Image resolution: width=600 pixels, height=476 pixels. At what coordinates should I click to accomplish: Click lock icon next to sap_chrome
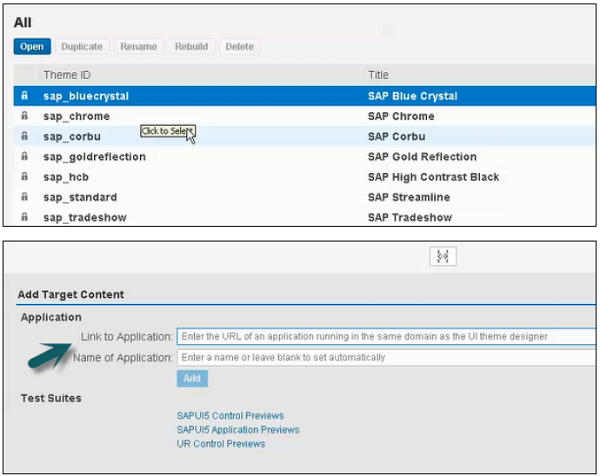coord(24,116)
